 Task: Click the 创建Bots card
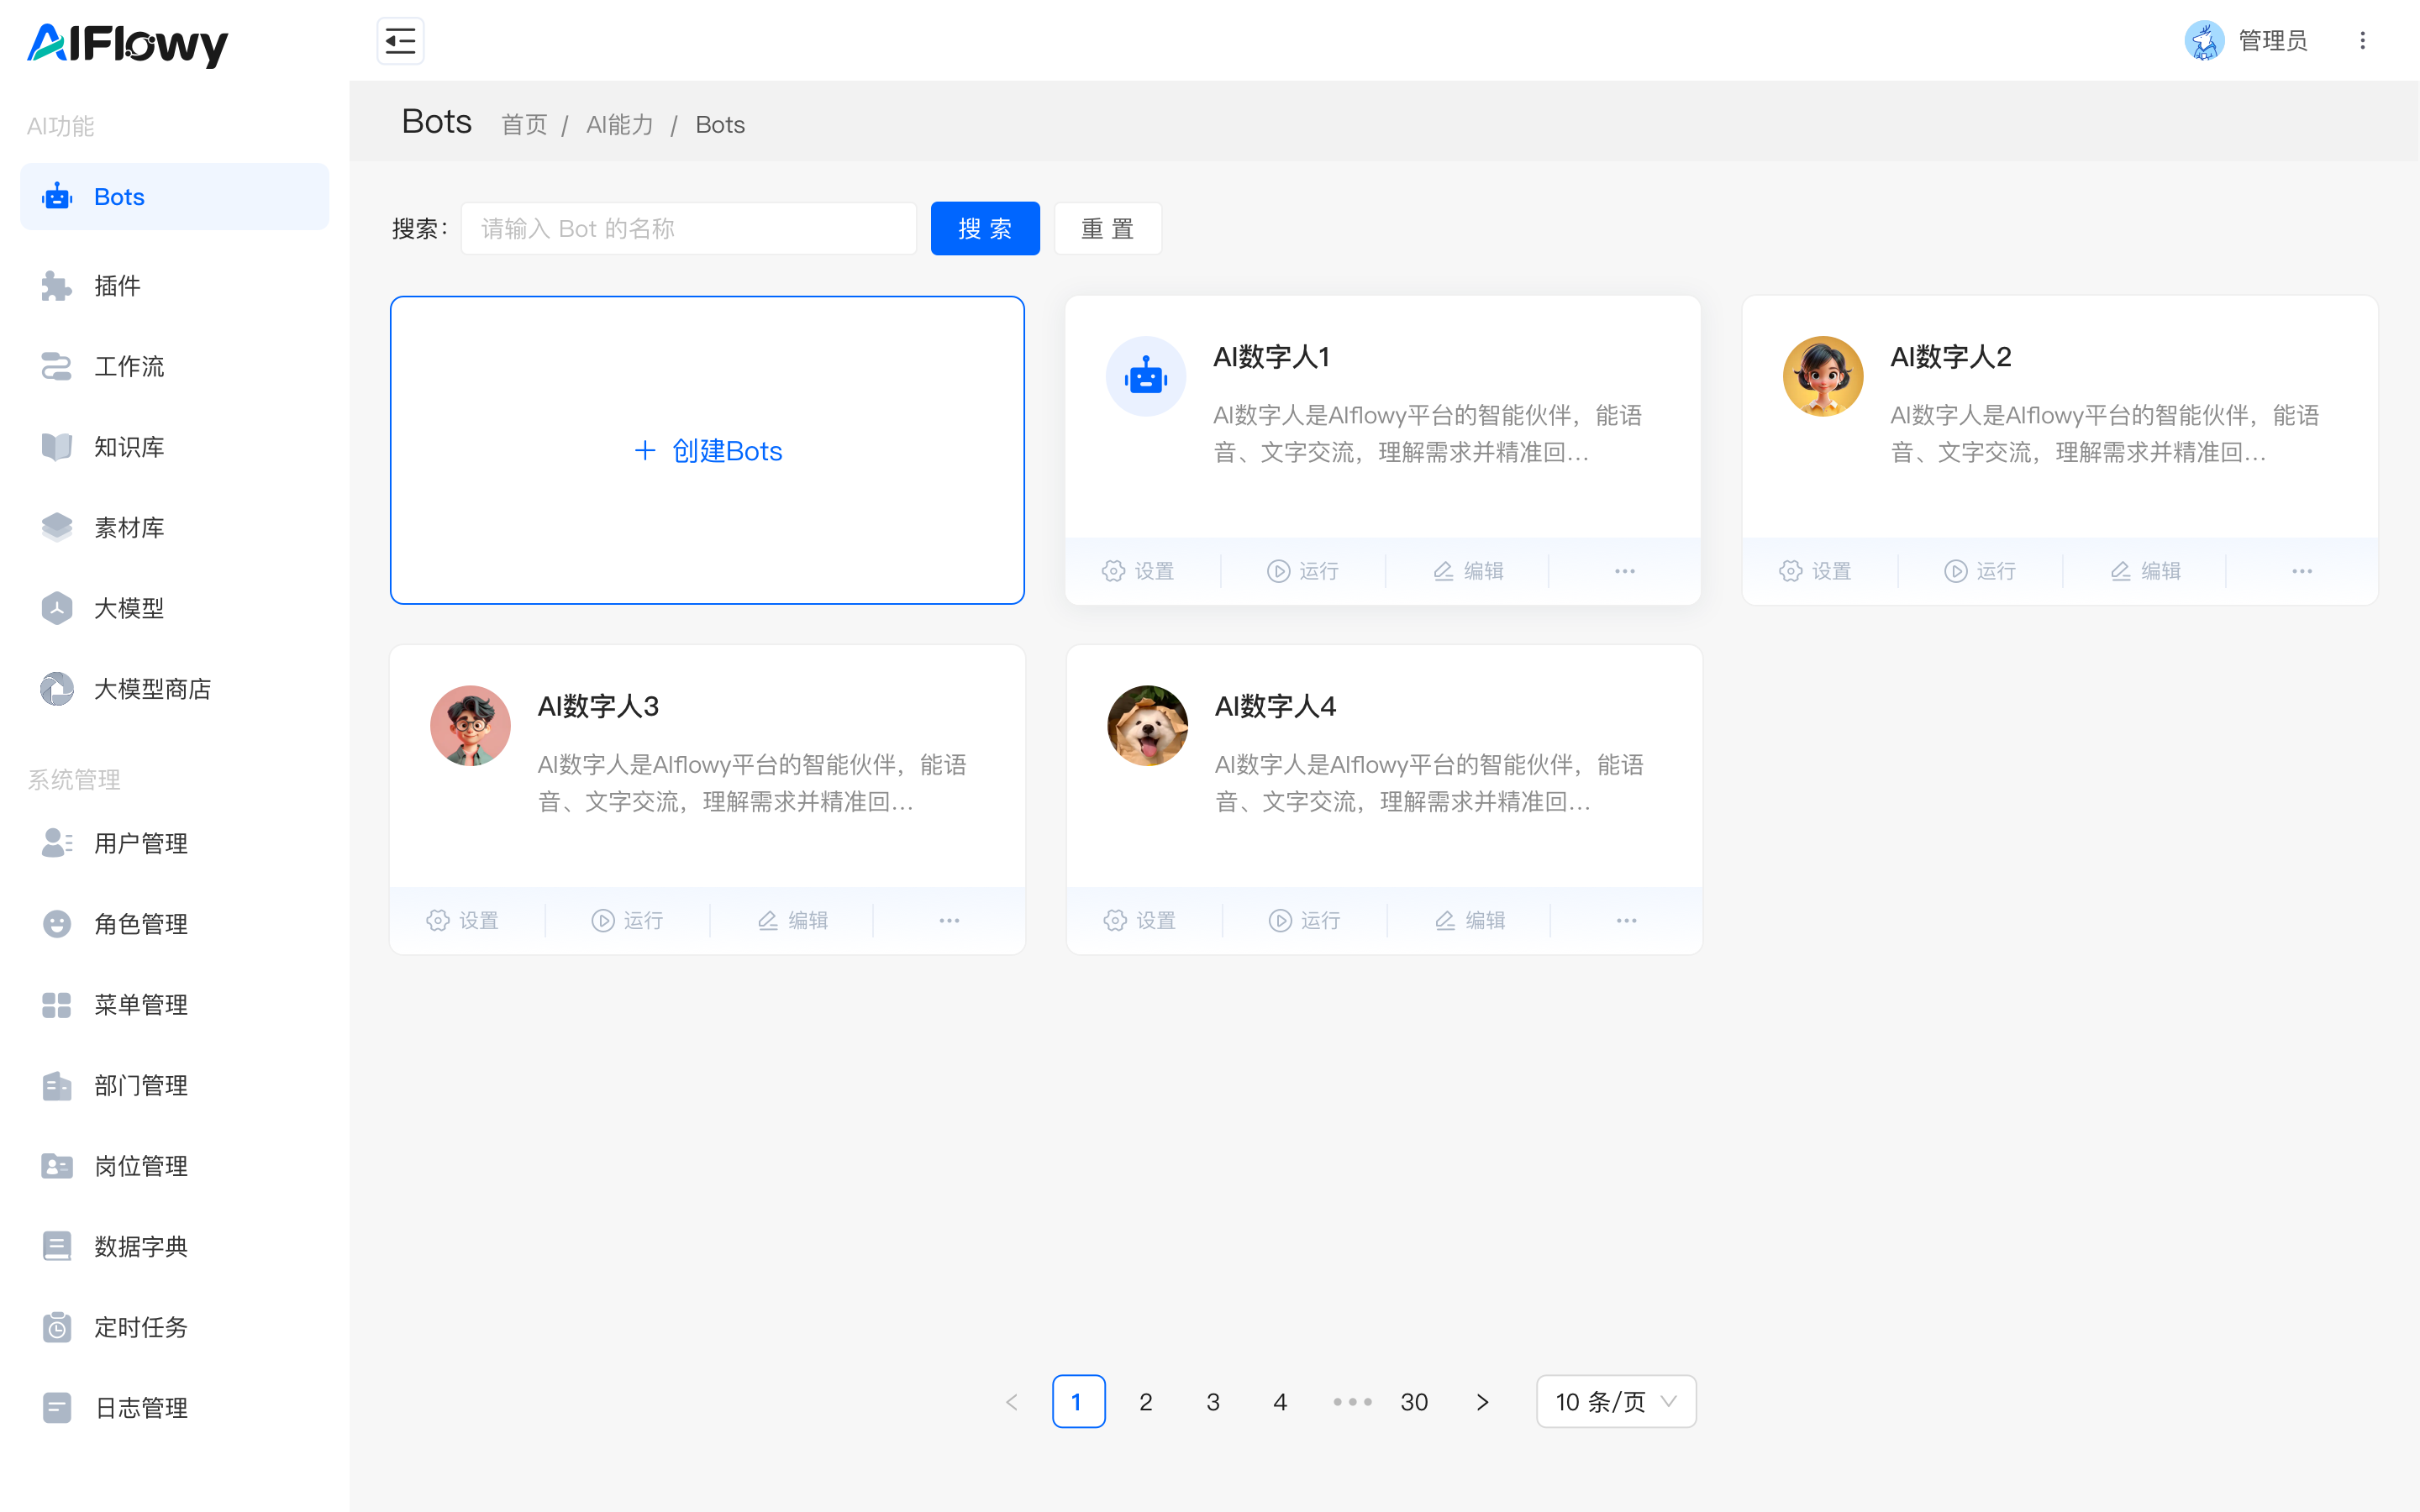(x=707, y=450)
